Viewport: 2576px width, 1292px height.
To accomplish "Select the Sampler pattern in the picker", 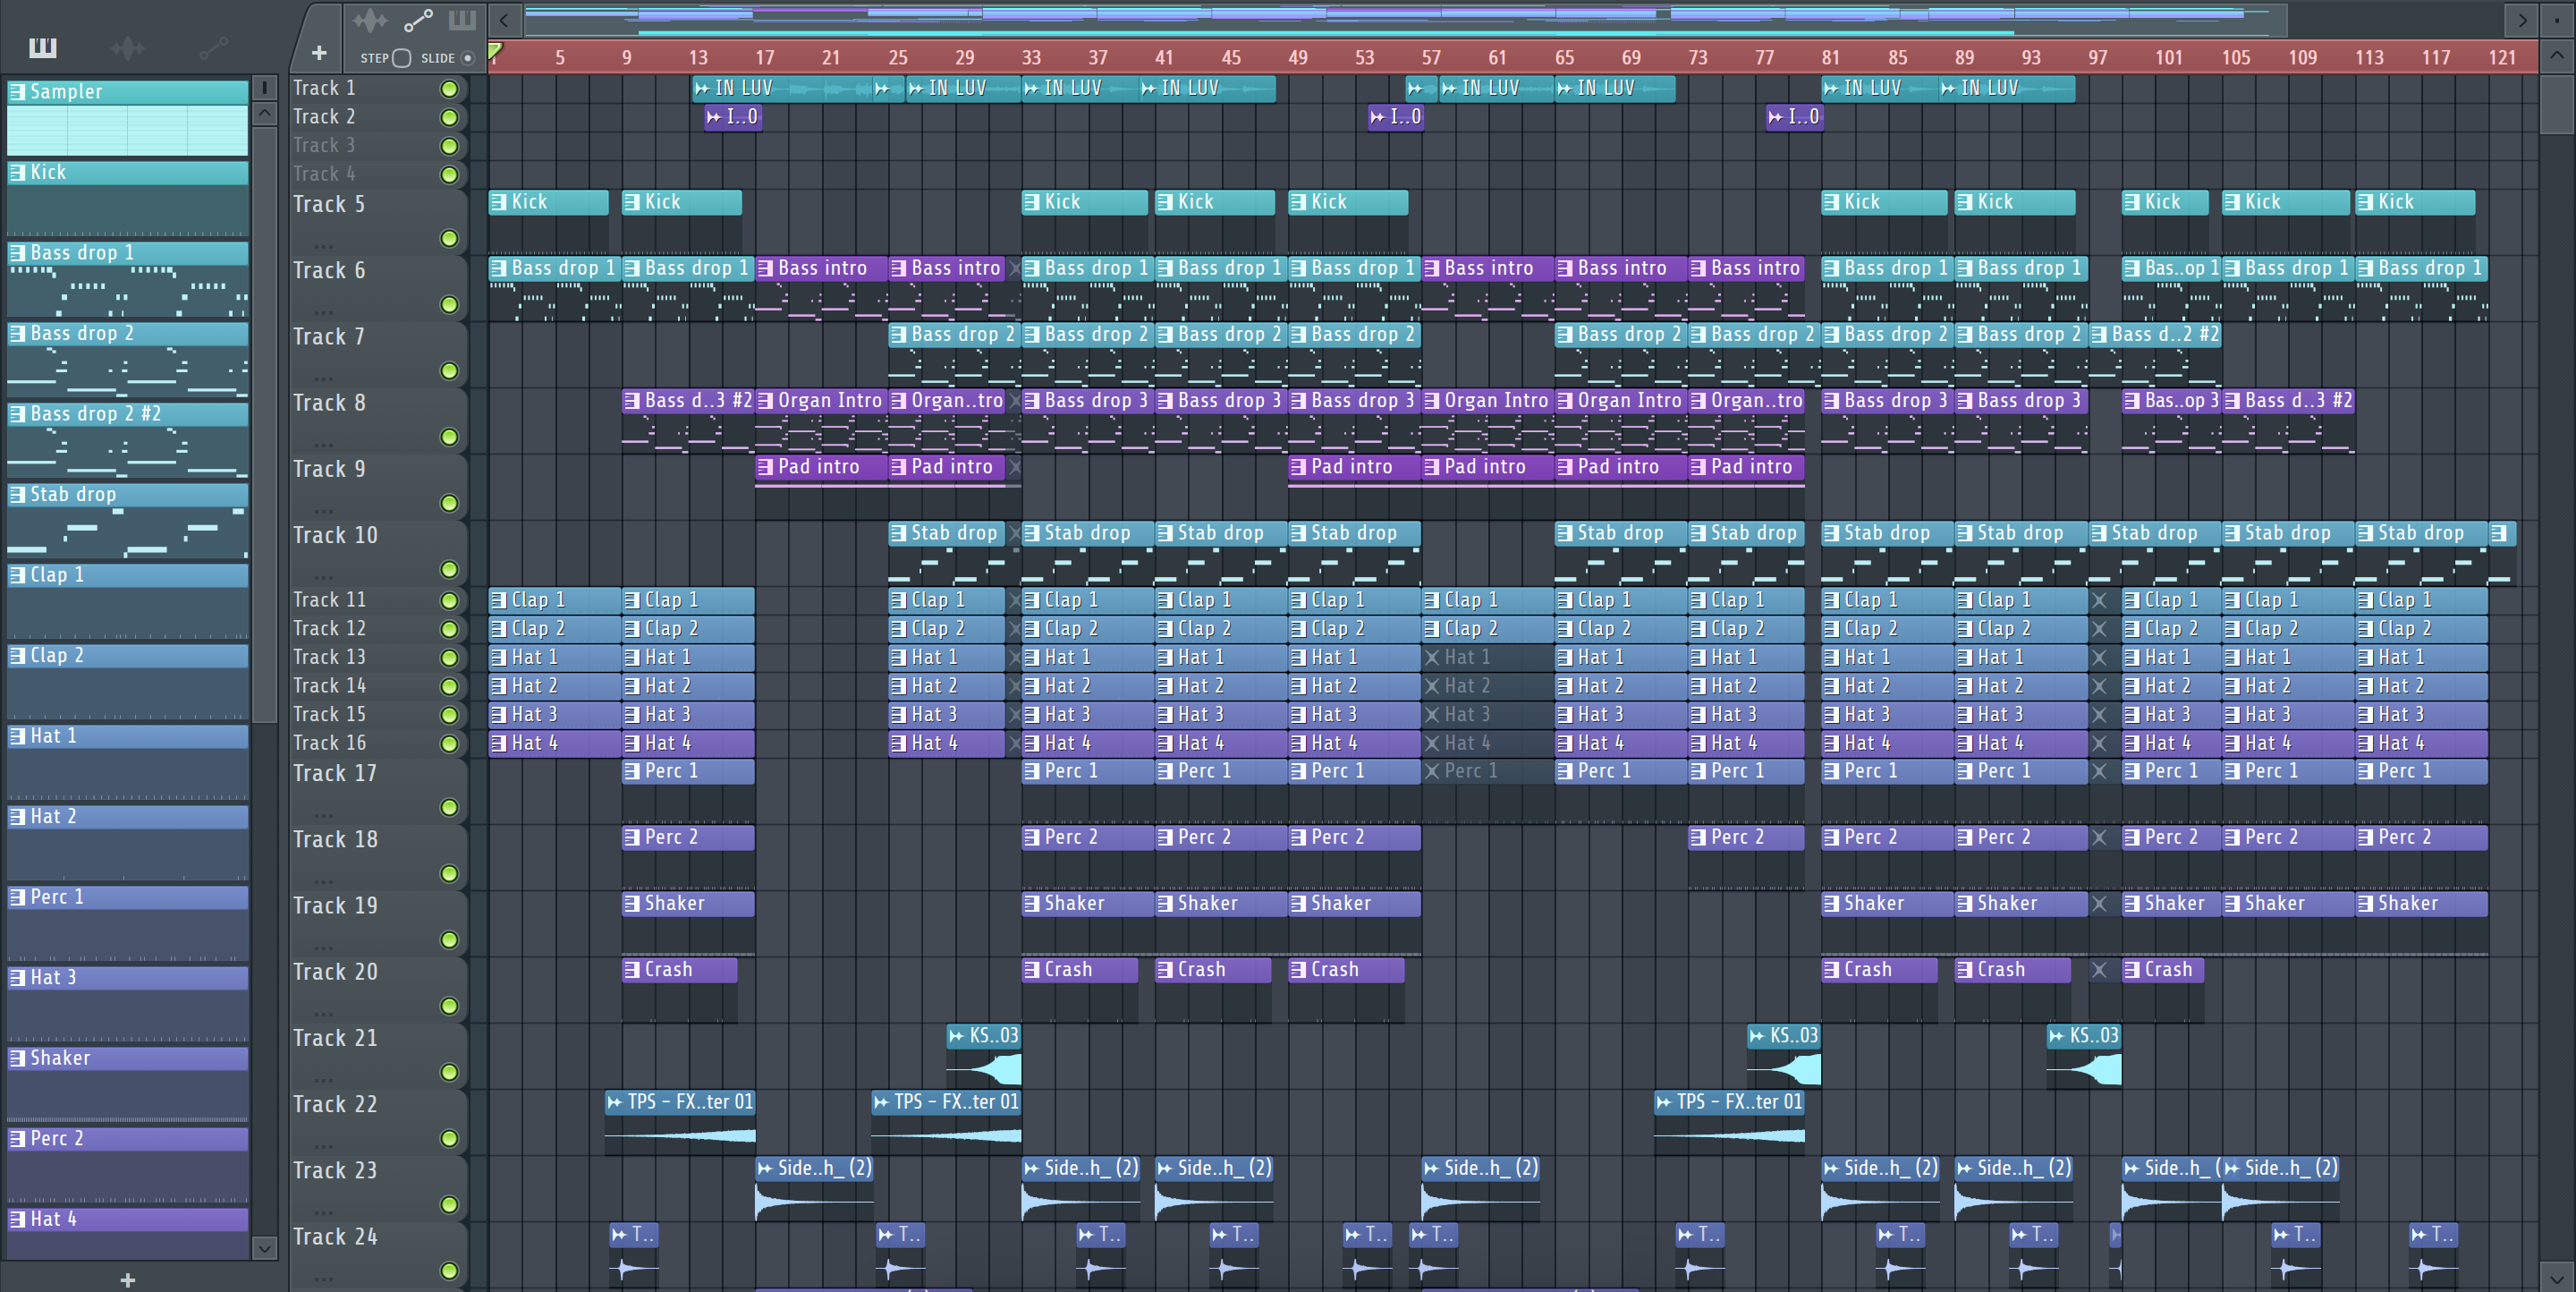I will tap(127, 117).
